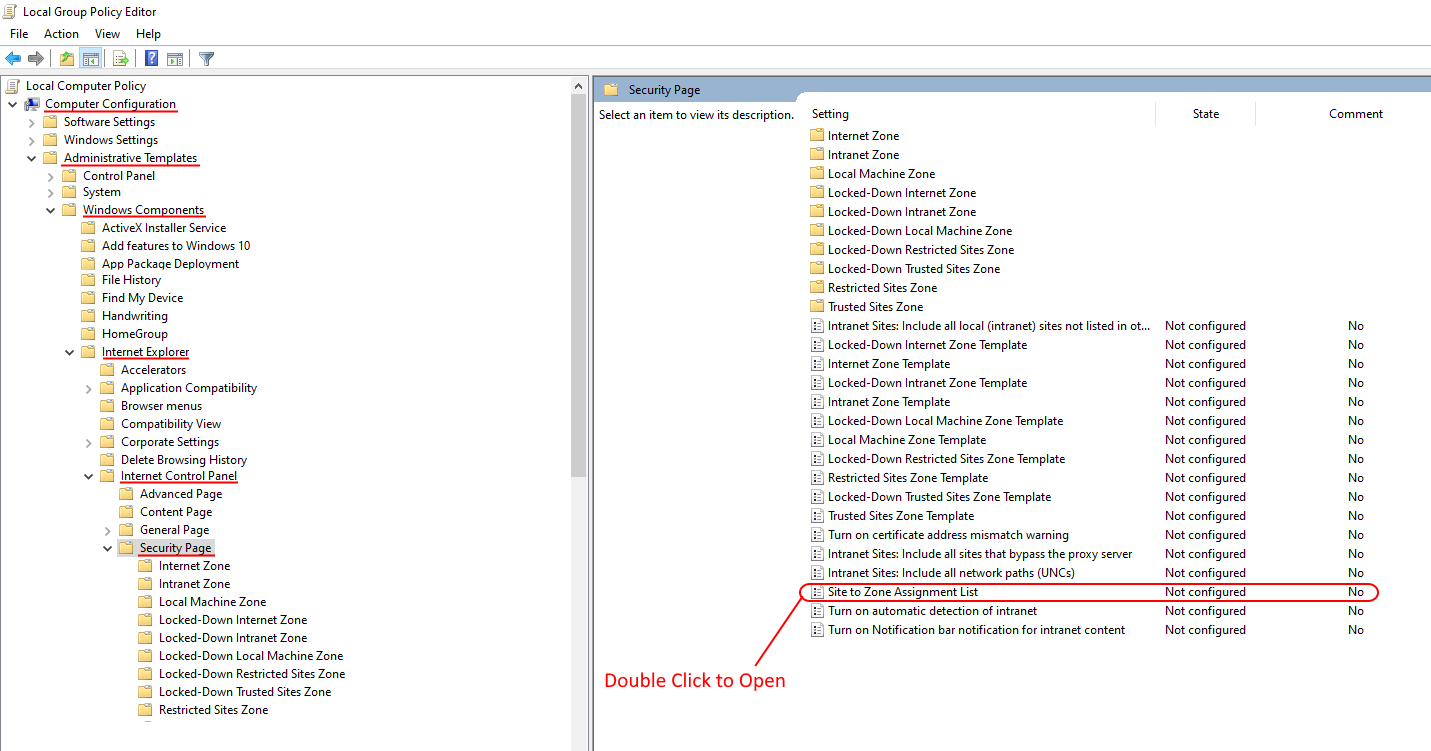Image resolution: width=1431 pixels, height=751 pixels.
Task: Expand the Software Settings node
Action: coord(32,122)
